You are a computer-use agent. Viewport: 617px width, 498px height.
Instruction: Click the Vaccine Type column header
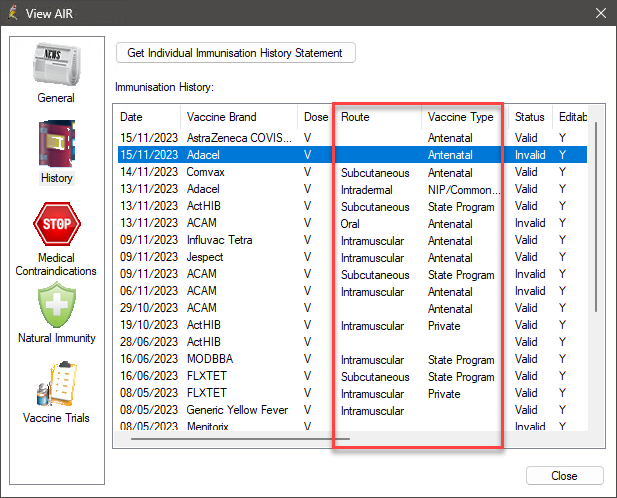coord(461,117)
